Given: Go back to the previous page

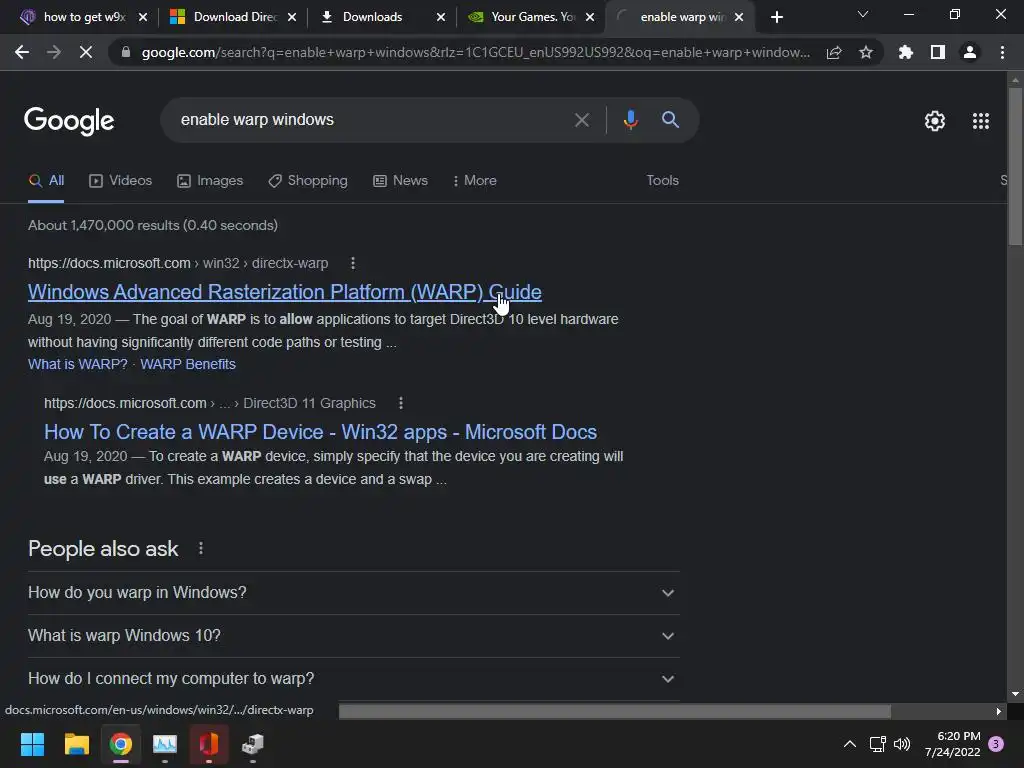Looking at the screenshot, I should (22, 52).
